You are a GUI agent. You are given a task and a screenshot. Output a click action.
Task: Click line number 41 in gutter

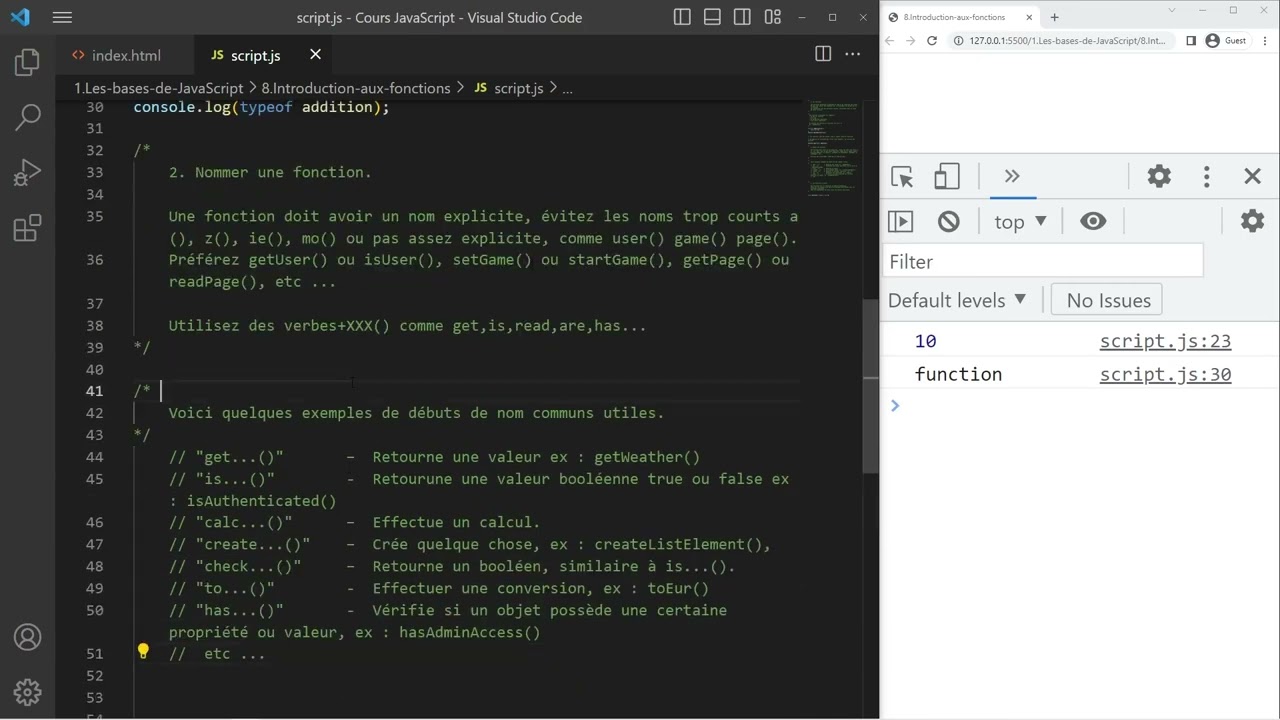point(94,391)
